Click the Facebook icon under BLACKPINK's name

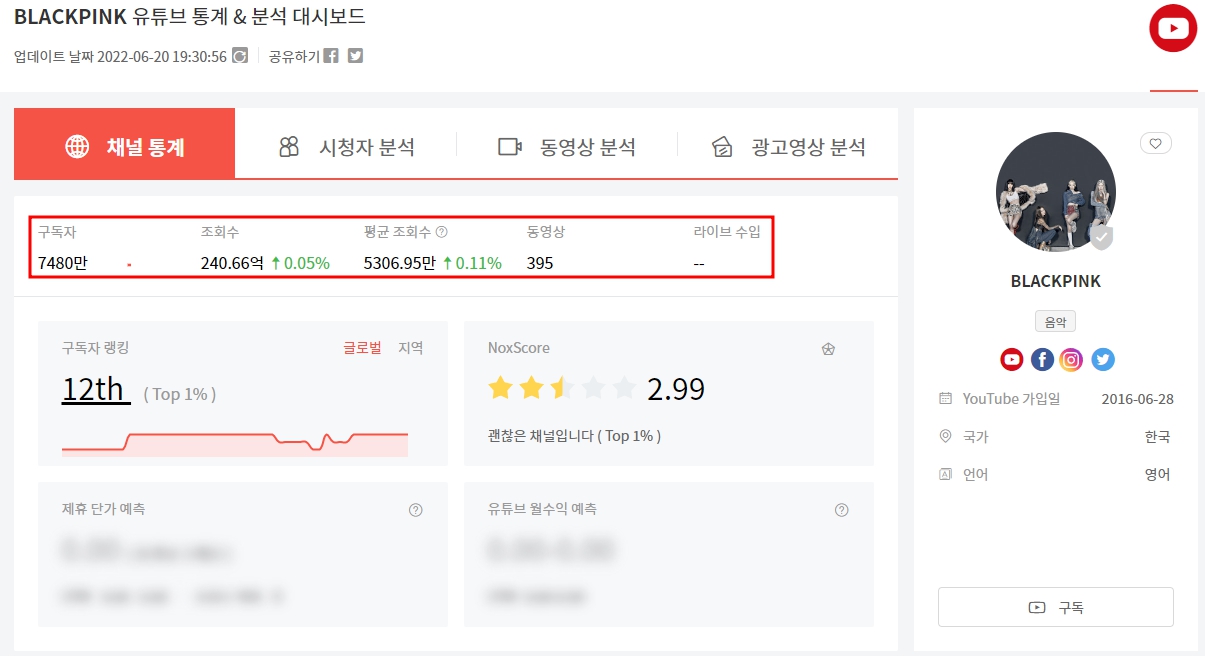point(1042,359)
